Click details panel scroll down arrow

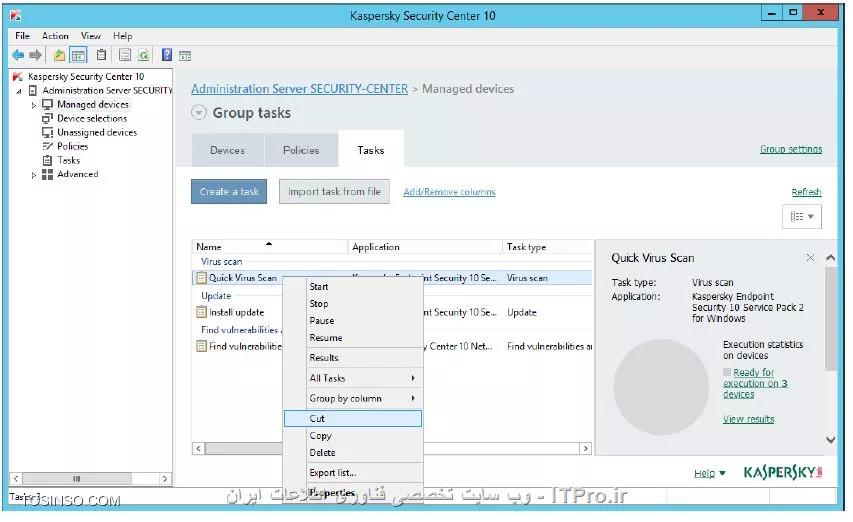[830, 440]
